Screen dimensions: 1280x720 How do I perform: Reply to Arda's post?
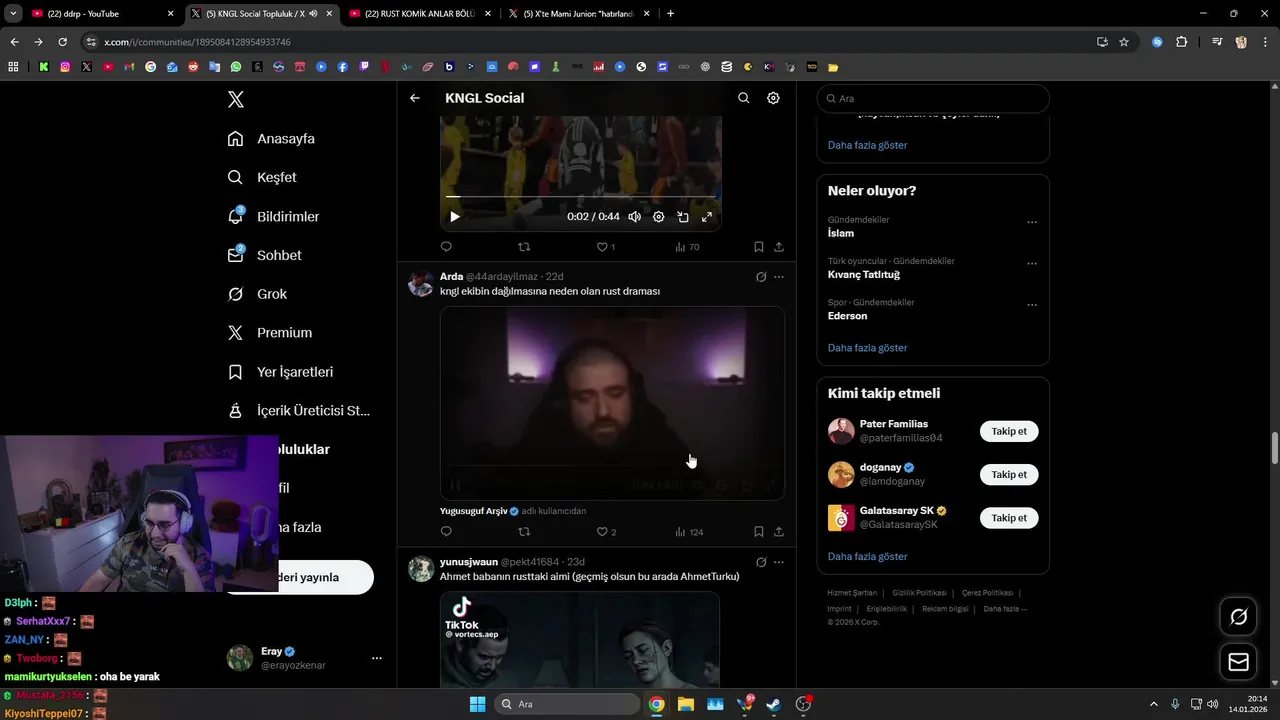pyautogui.click(x=446, y=532)
